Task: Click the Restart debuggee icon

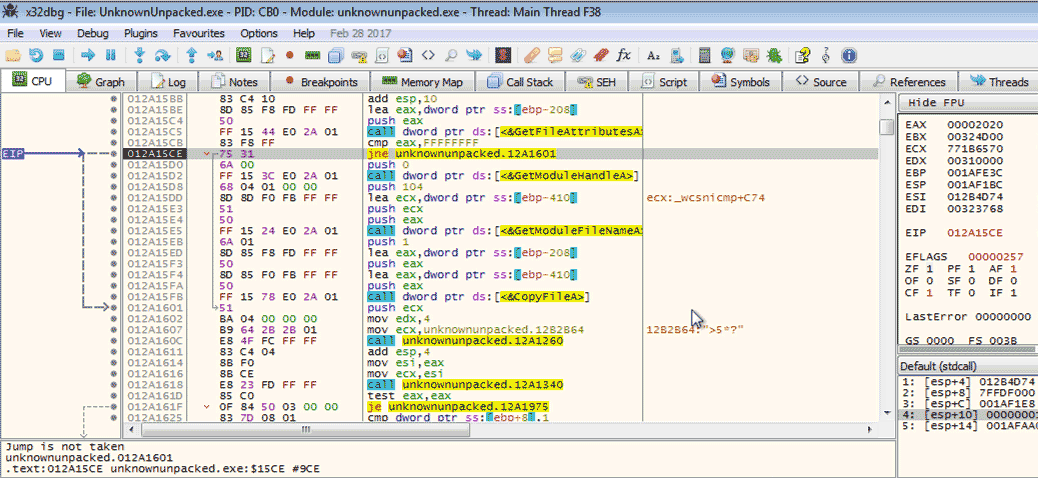Action: tap(37, 55)
